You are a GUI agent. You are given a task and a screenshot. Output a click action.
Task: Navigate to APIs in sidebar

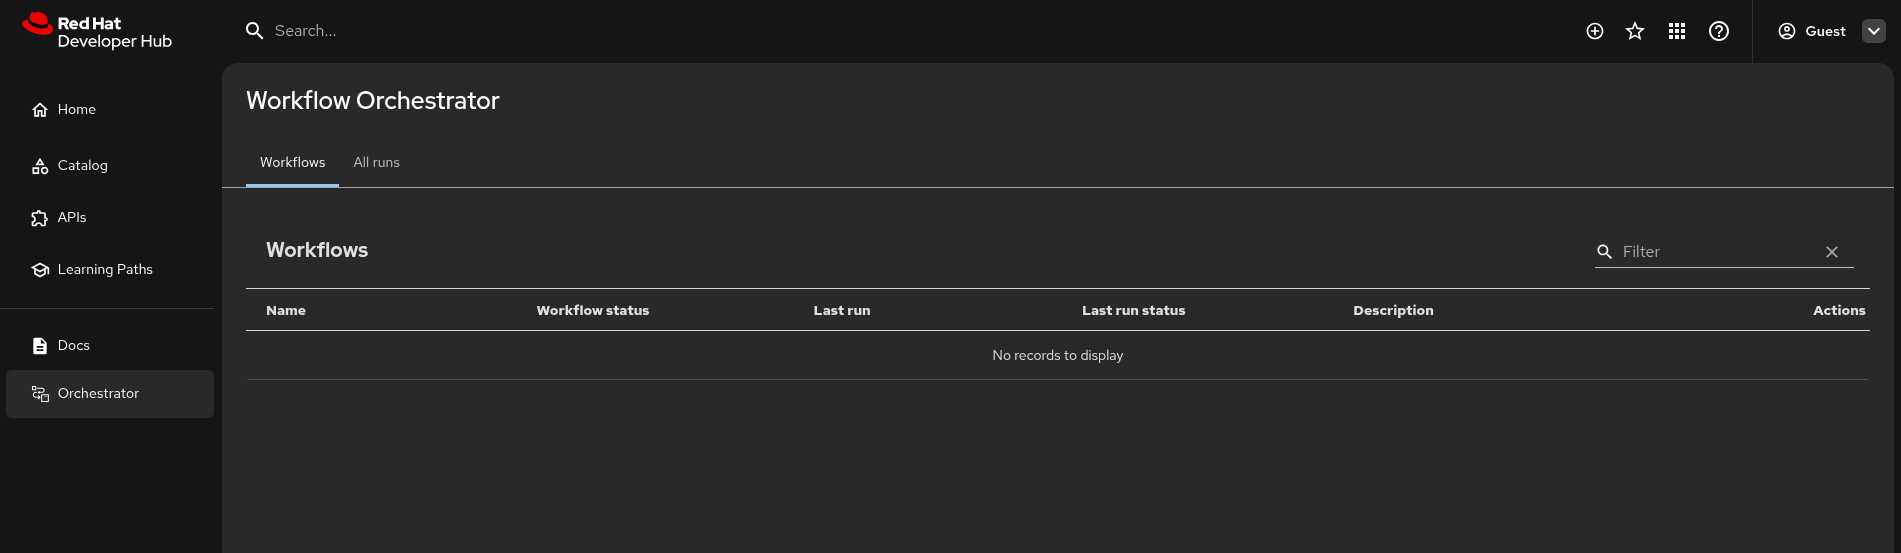click(x=72, y=217)
